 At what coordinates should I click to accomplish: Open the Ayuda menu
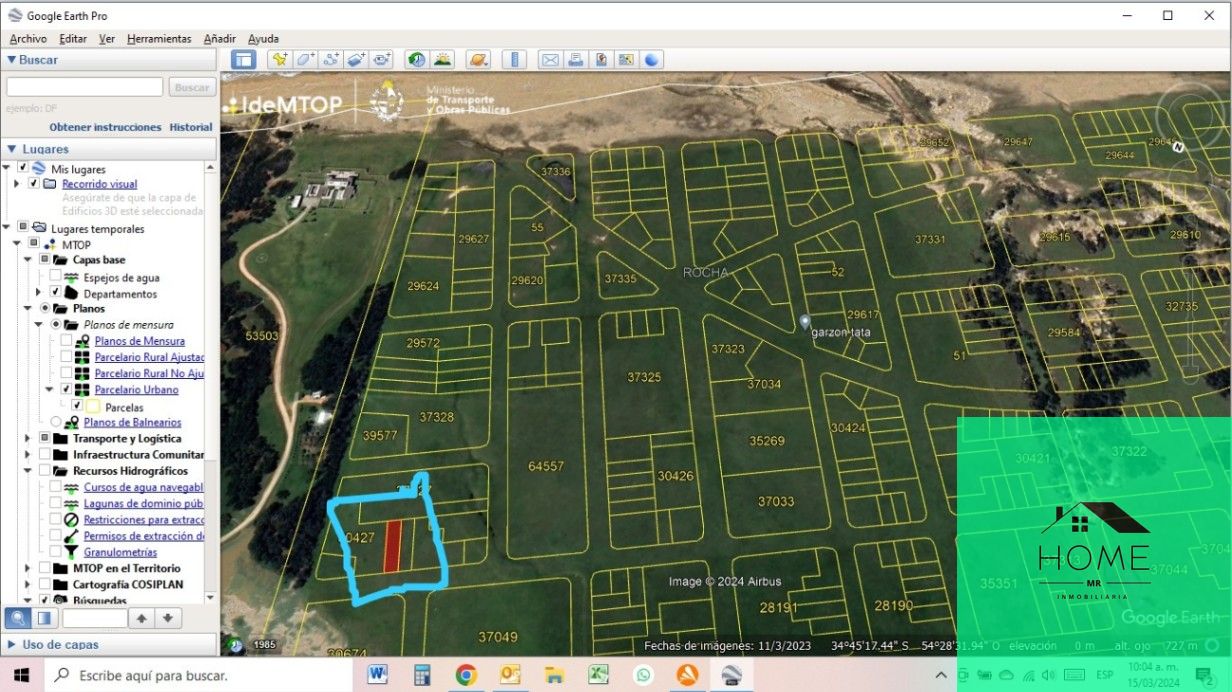click(x=263, y=38)
